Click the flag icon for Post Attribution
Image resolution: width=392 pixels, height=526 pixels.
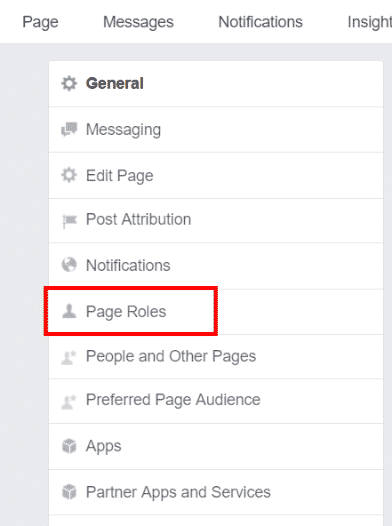pyautogui.click(x=69, y=220)
